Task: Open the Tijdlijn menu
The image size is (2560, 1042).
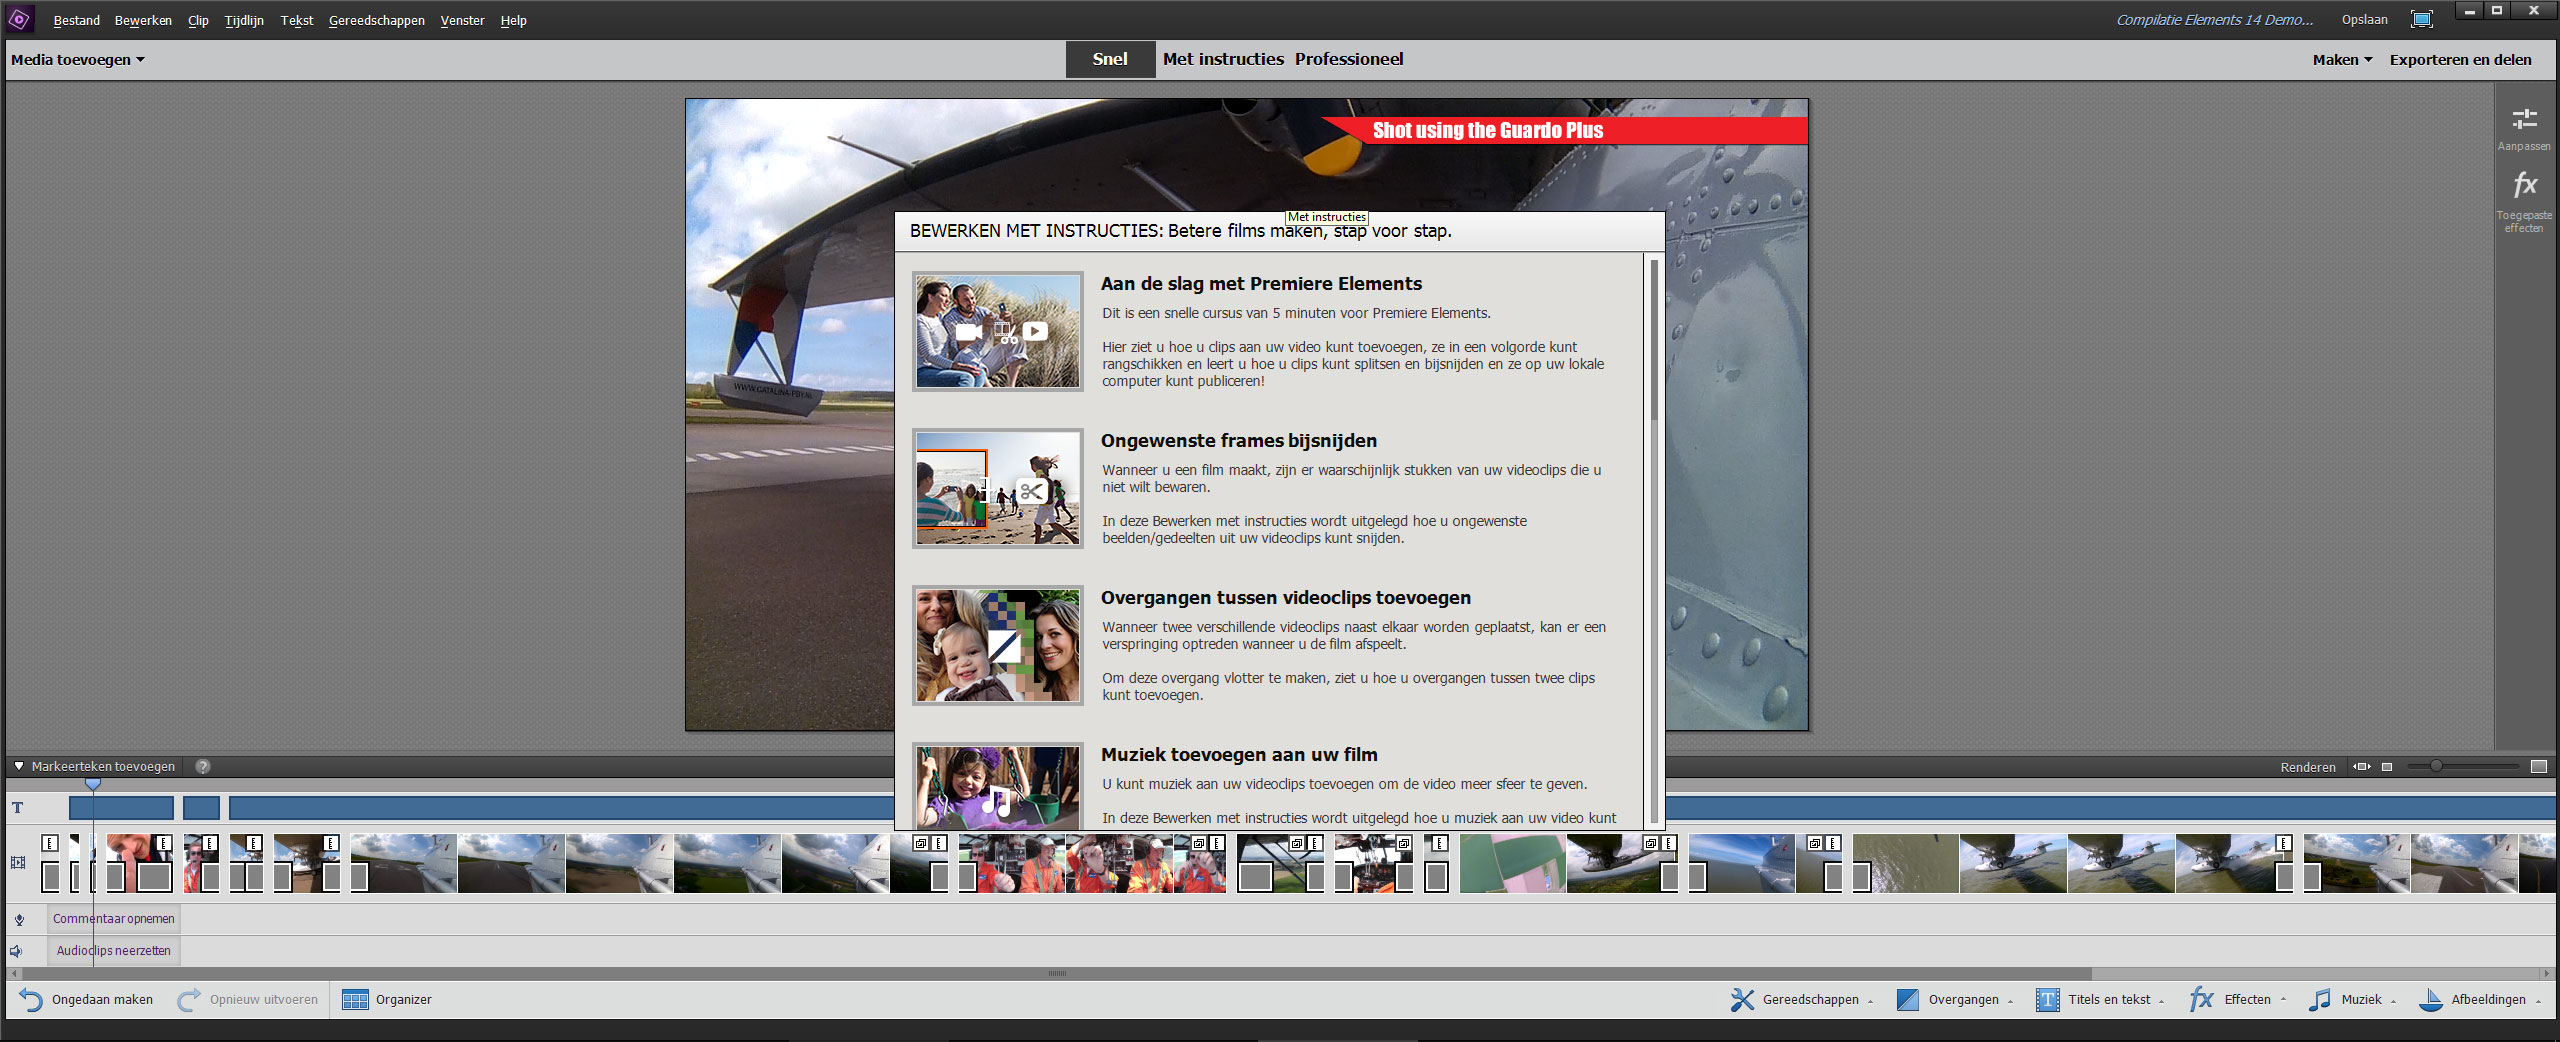Action: 244,21
